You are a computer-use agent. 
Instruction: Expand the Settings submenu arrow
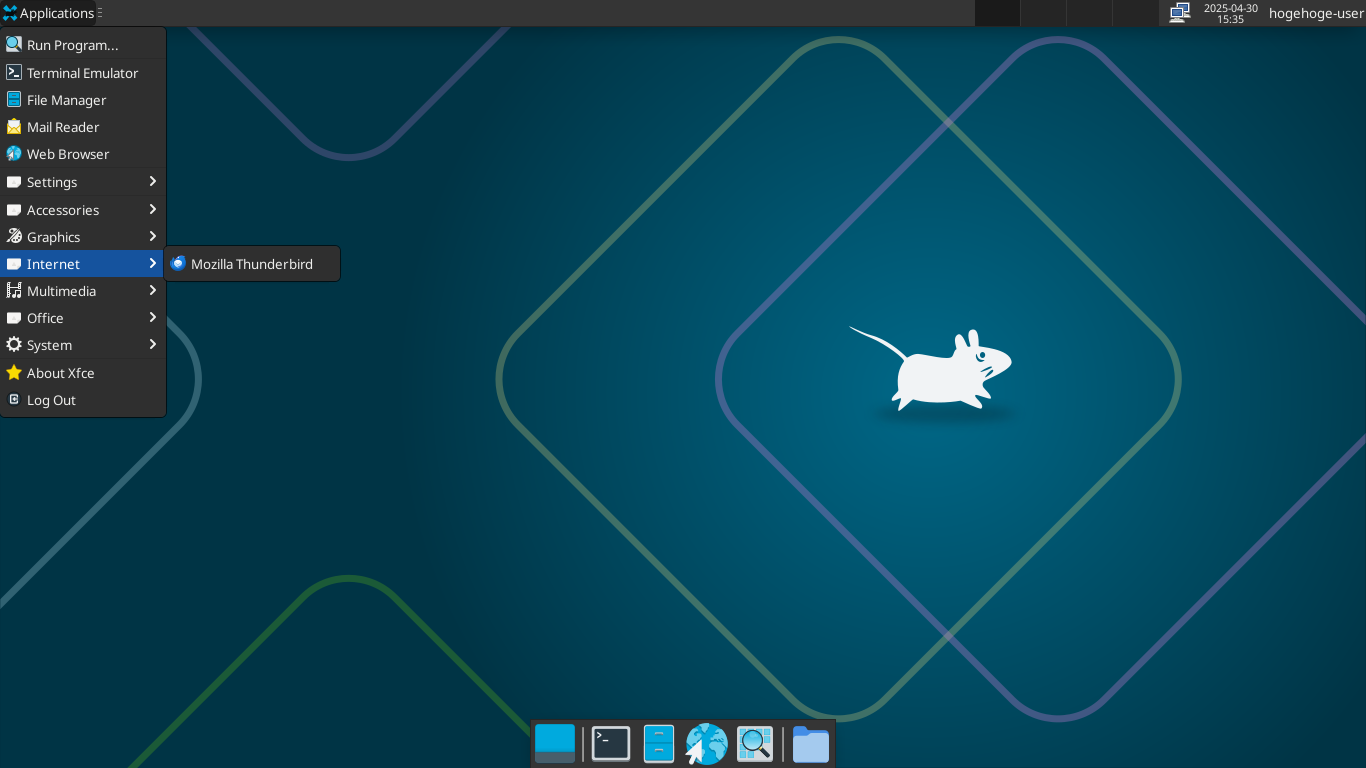point(153,181)
